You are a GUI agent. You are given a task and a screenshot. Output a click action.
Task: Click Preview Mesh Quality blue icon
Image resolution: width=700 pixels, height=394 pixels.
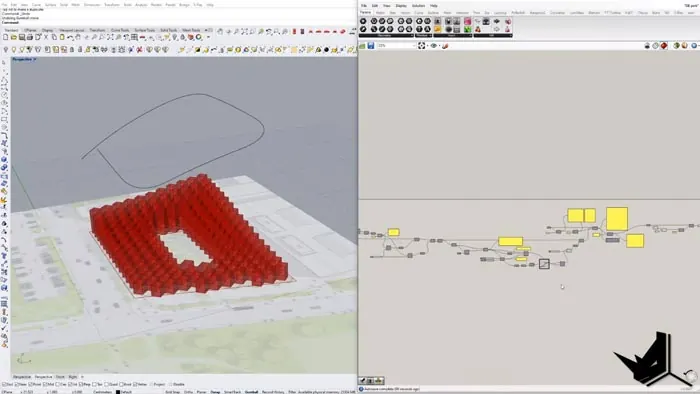click(694, 46)
